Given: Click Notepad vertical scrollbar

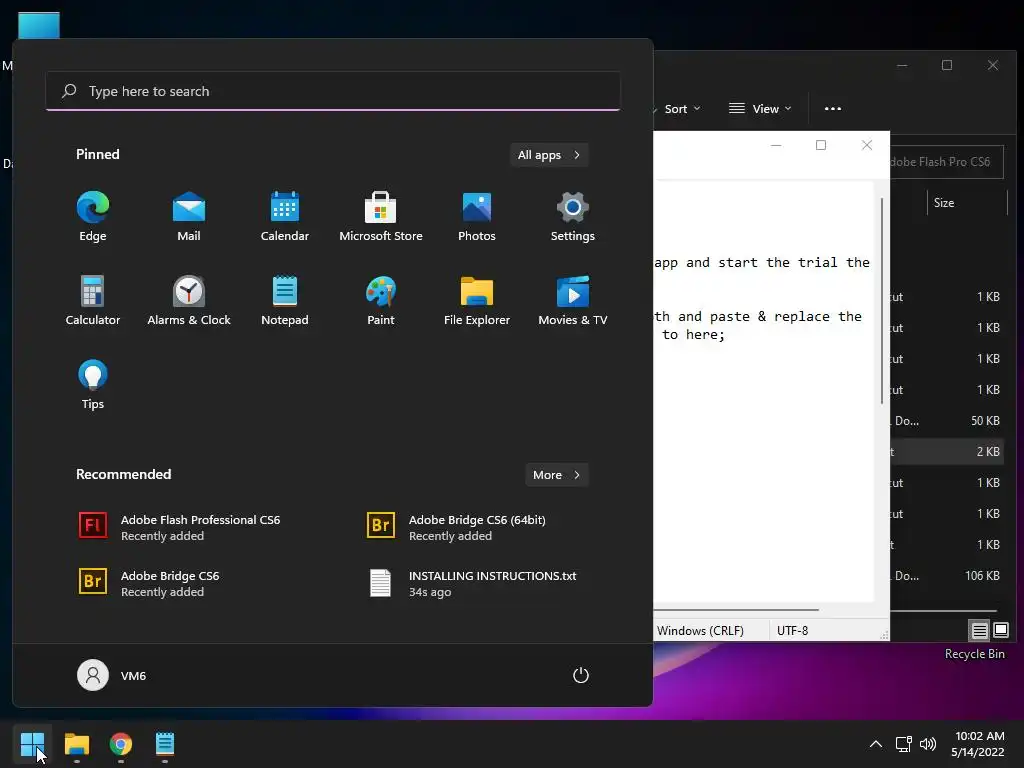Looking at the screenshot, I should [x=882, y=300].
